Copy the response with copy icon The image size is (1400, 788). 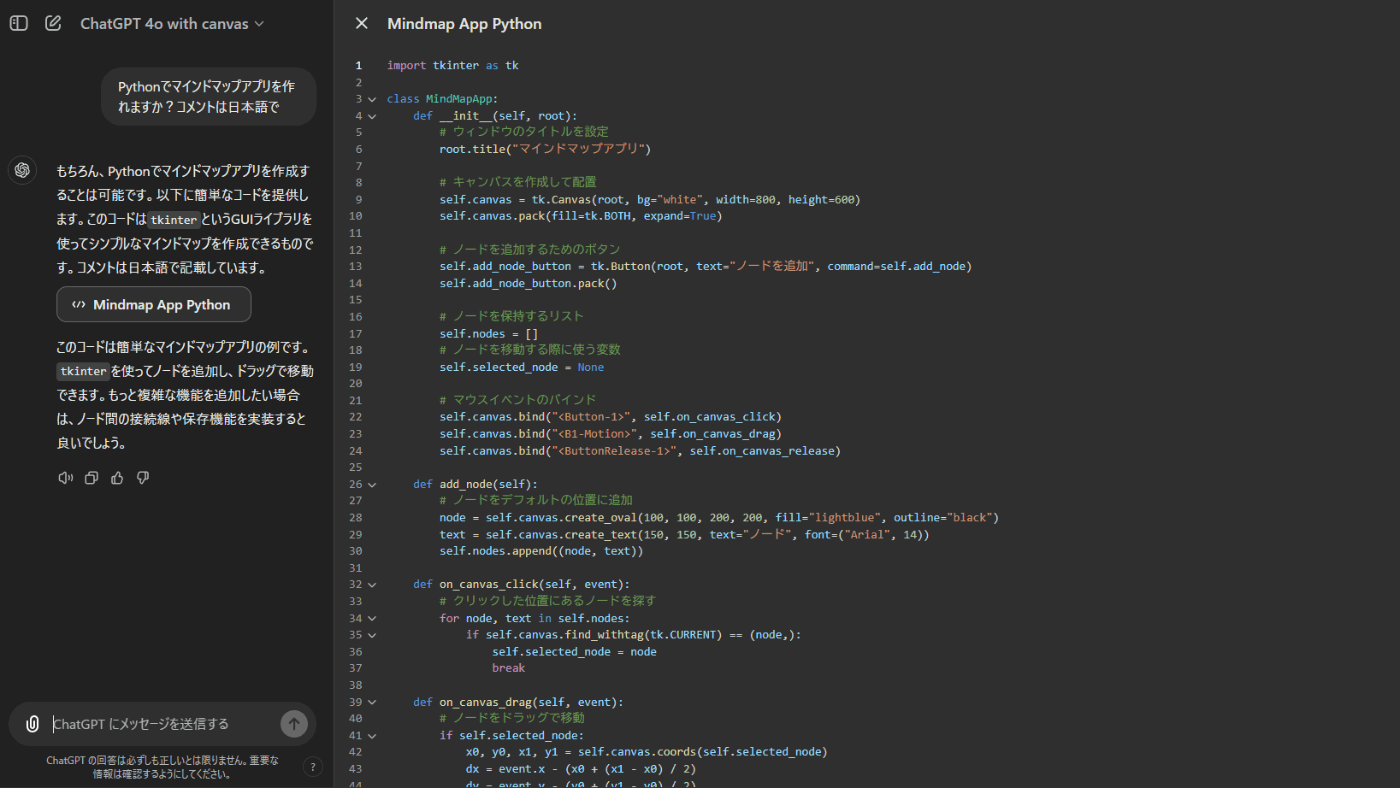(x=91, y=478)
